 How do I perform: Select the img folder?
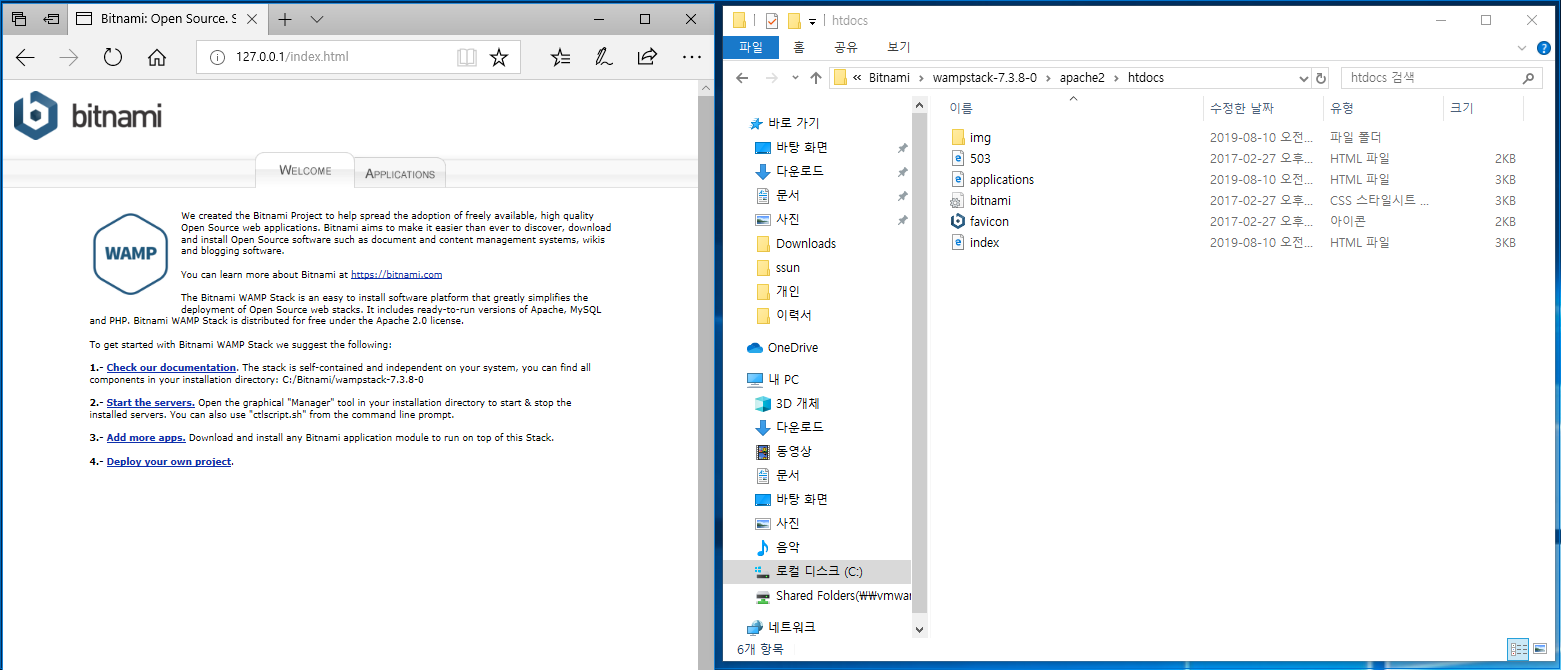pos(980,137)
